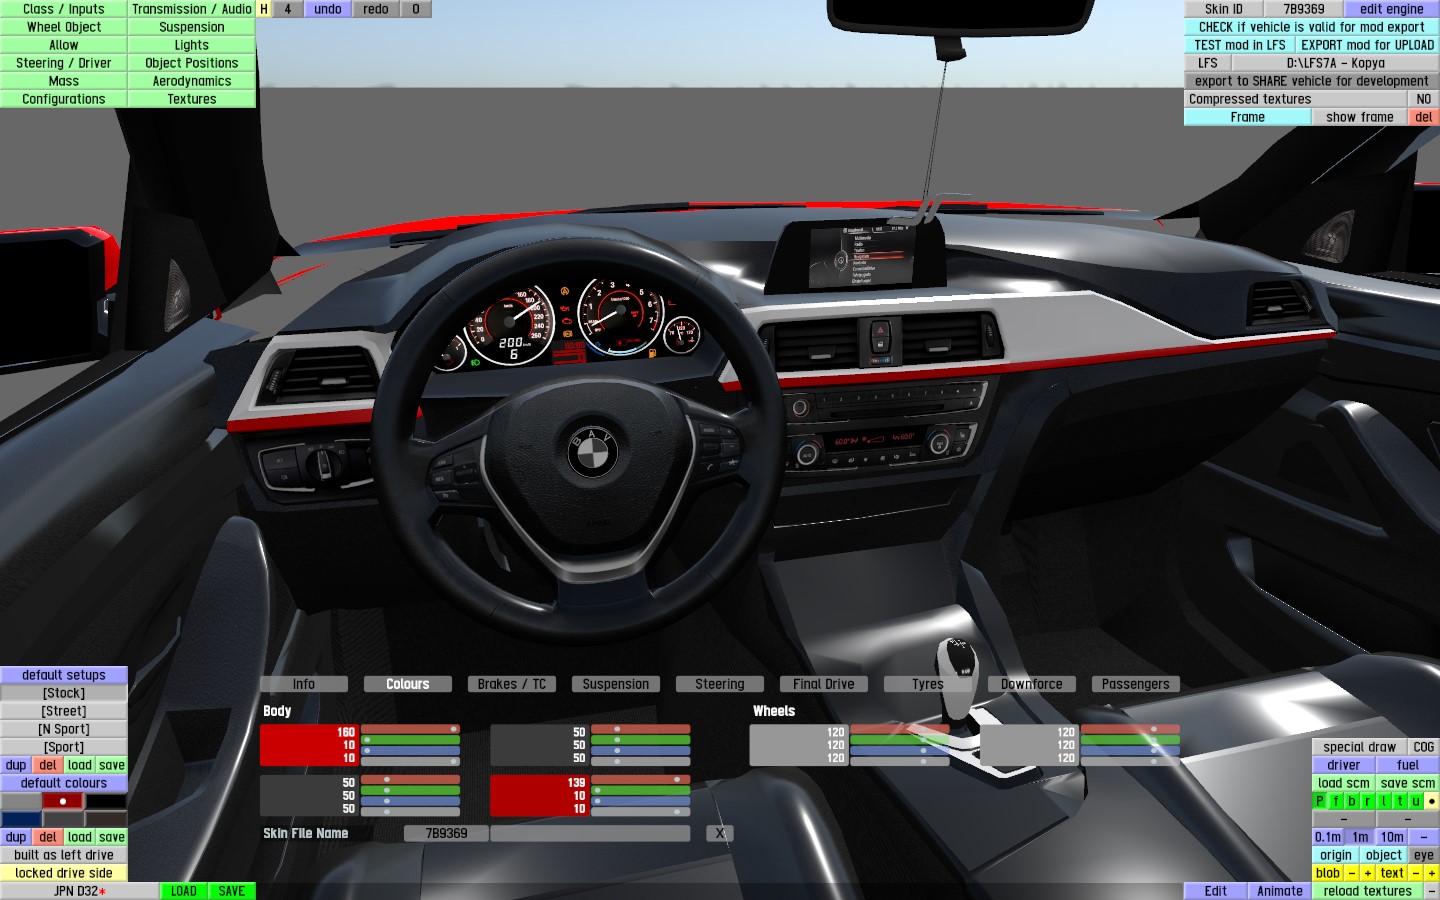Viewport: 1440px width, 900px height.
Task: Click TEST mod in LFS
Action: 1240,45
